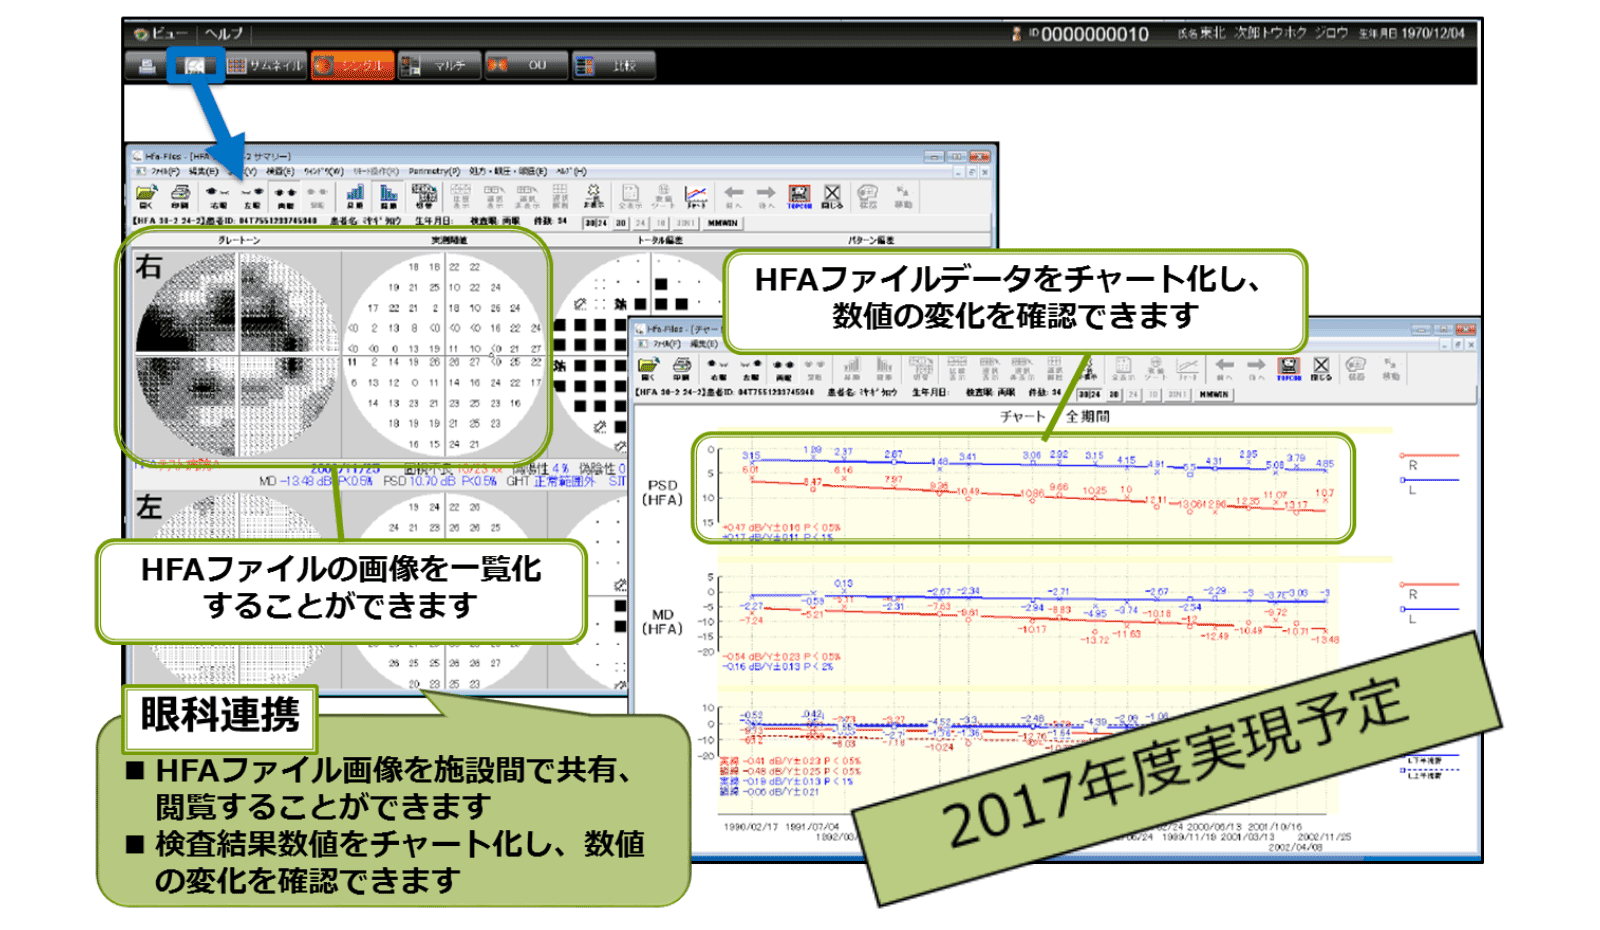Open Perimetry(P) menu in summary window

click(x=434, y=171)
